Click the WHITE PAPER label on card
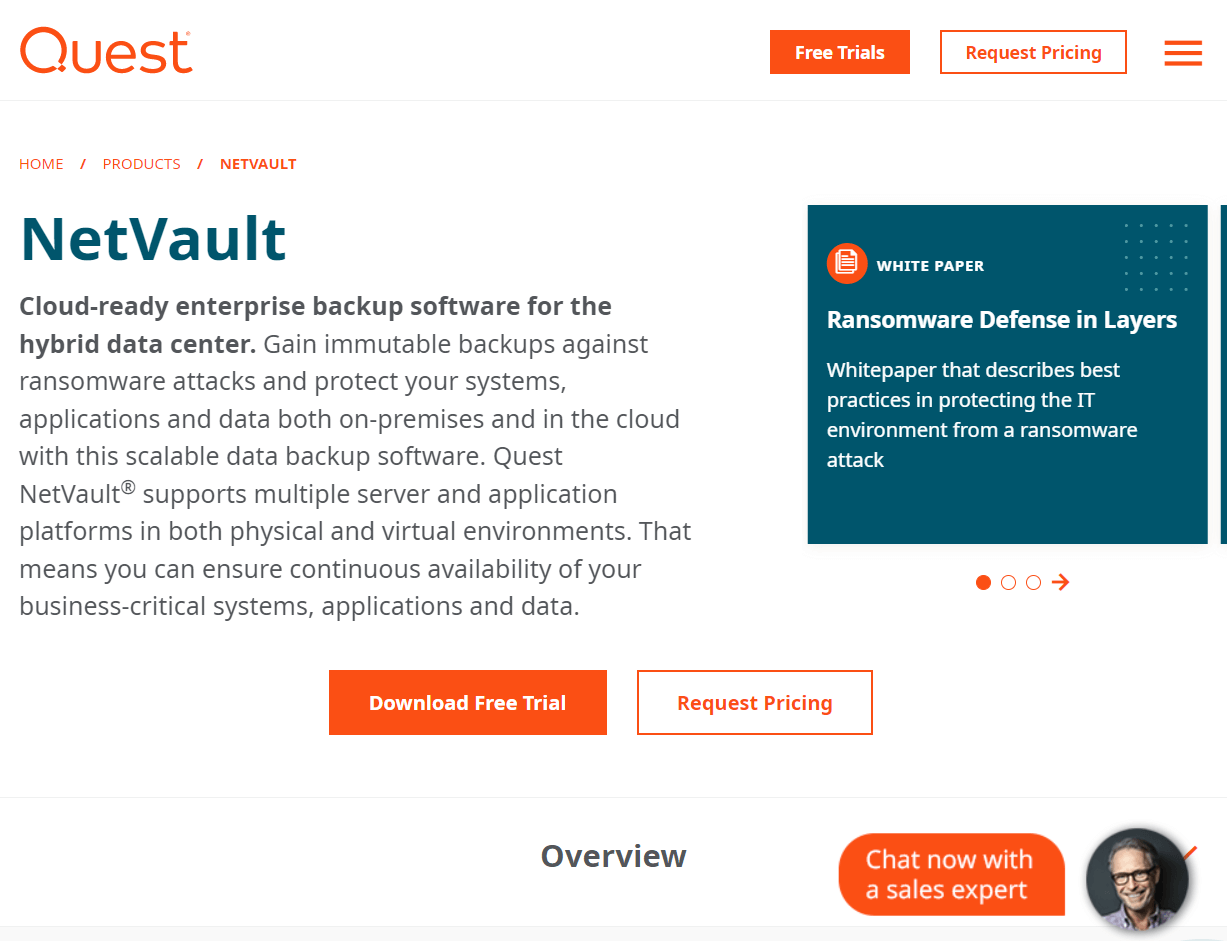The height and width of the screenshot is (941, 1227). [930, 266]
